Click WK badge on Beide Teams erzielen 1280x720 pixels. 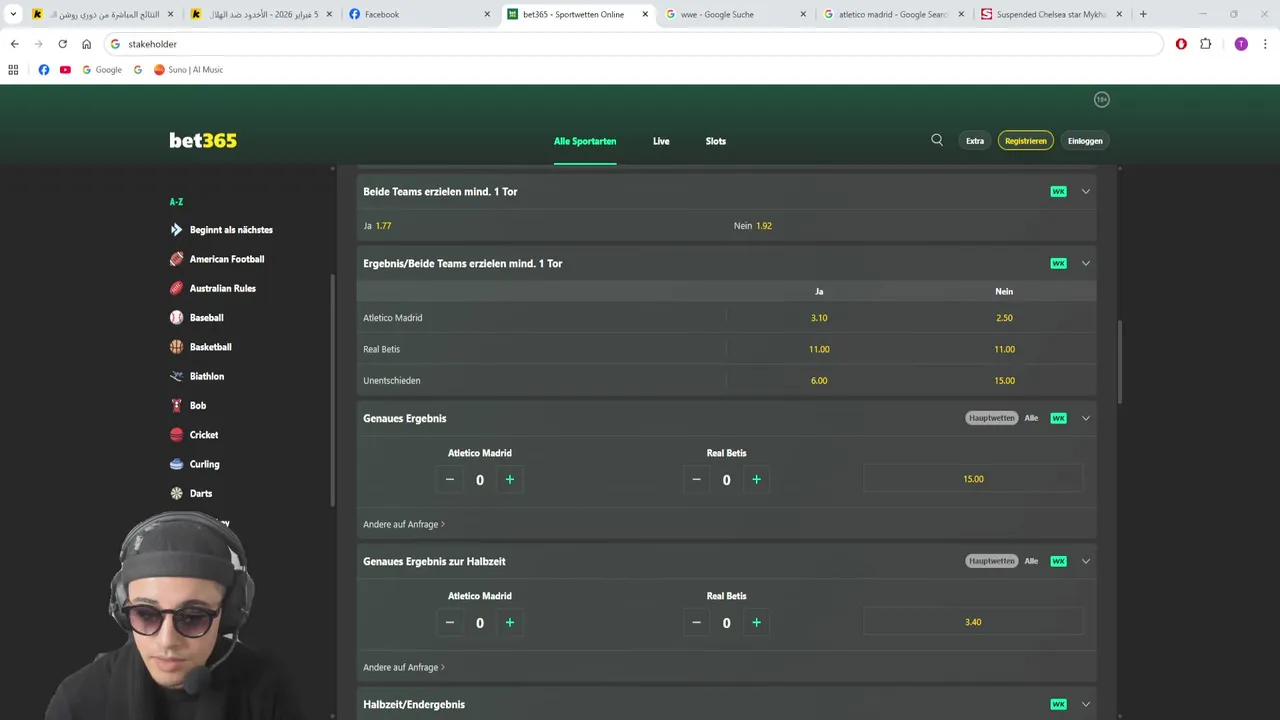coord(1058,191)
